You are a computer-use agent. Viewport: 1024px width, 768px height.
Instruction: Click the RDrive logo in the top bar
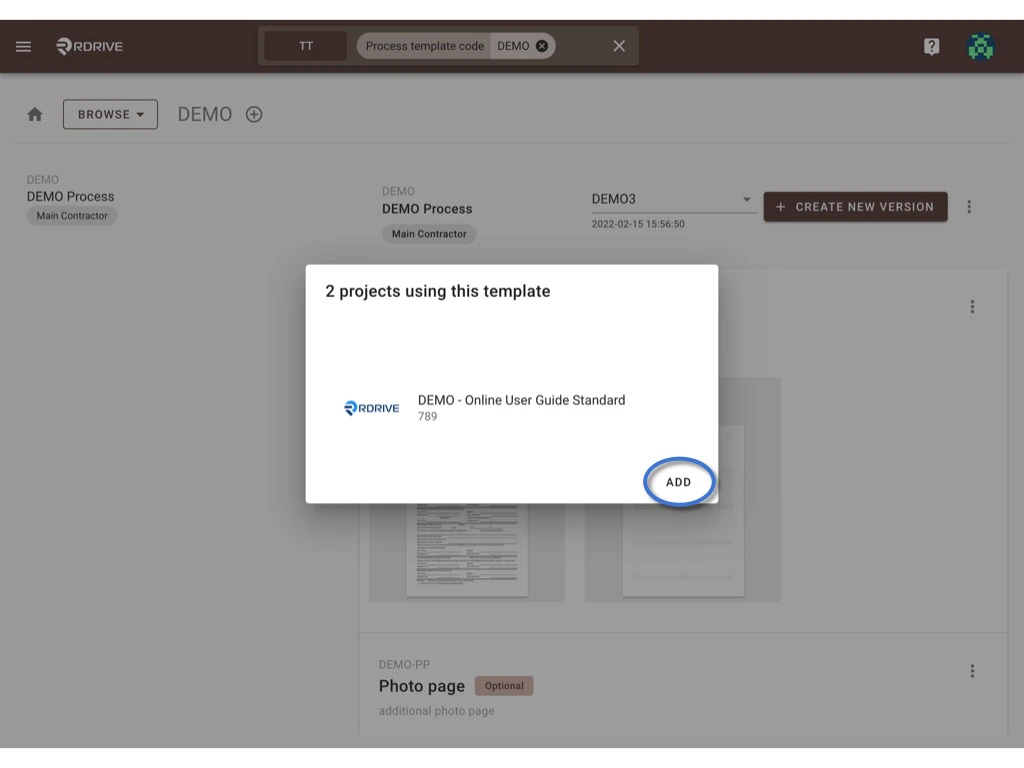click(x=88, y=45)
